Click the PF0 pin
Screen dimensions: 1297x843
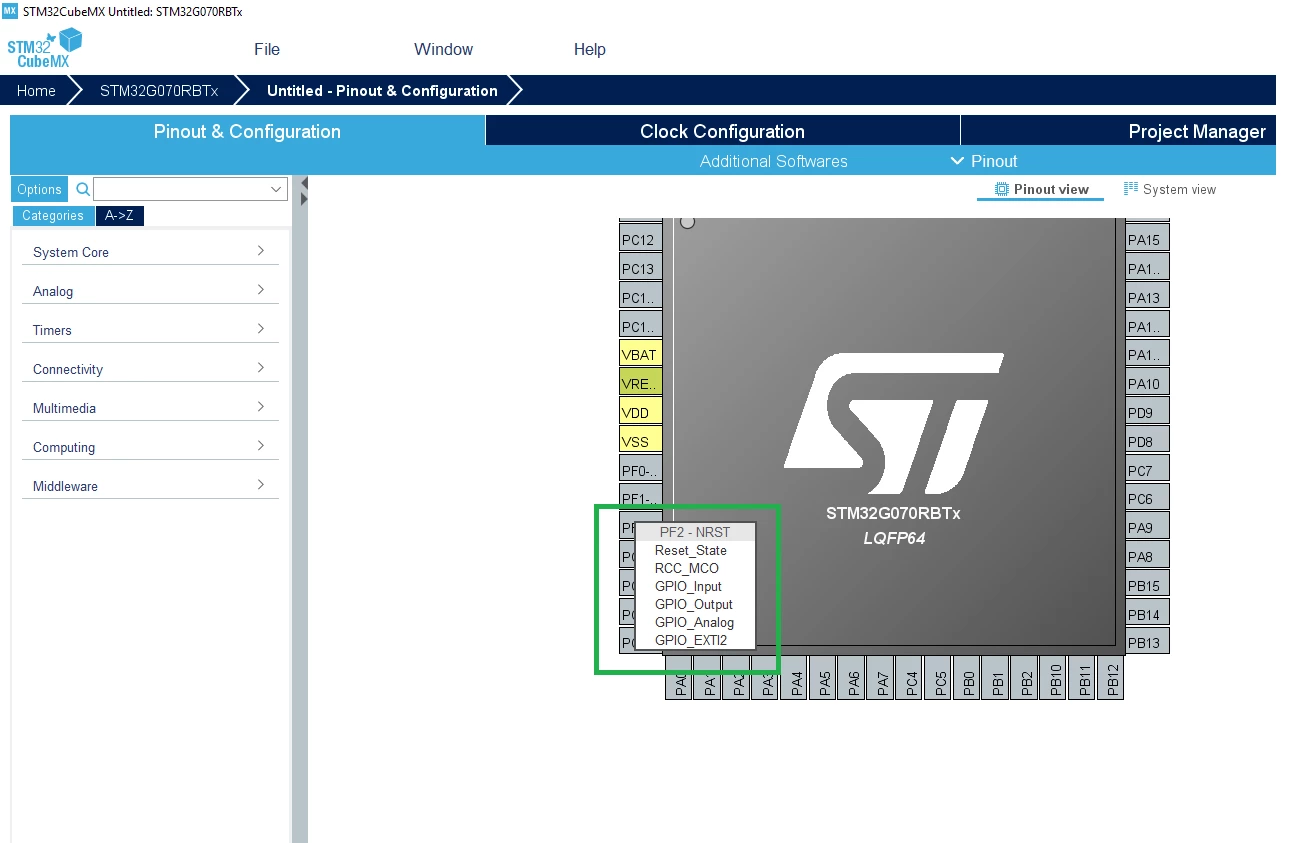point(641,470)
